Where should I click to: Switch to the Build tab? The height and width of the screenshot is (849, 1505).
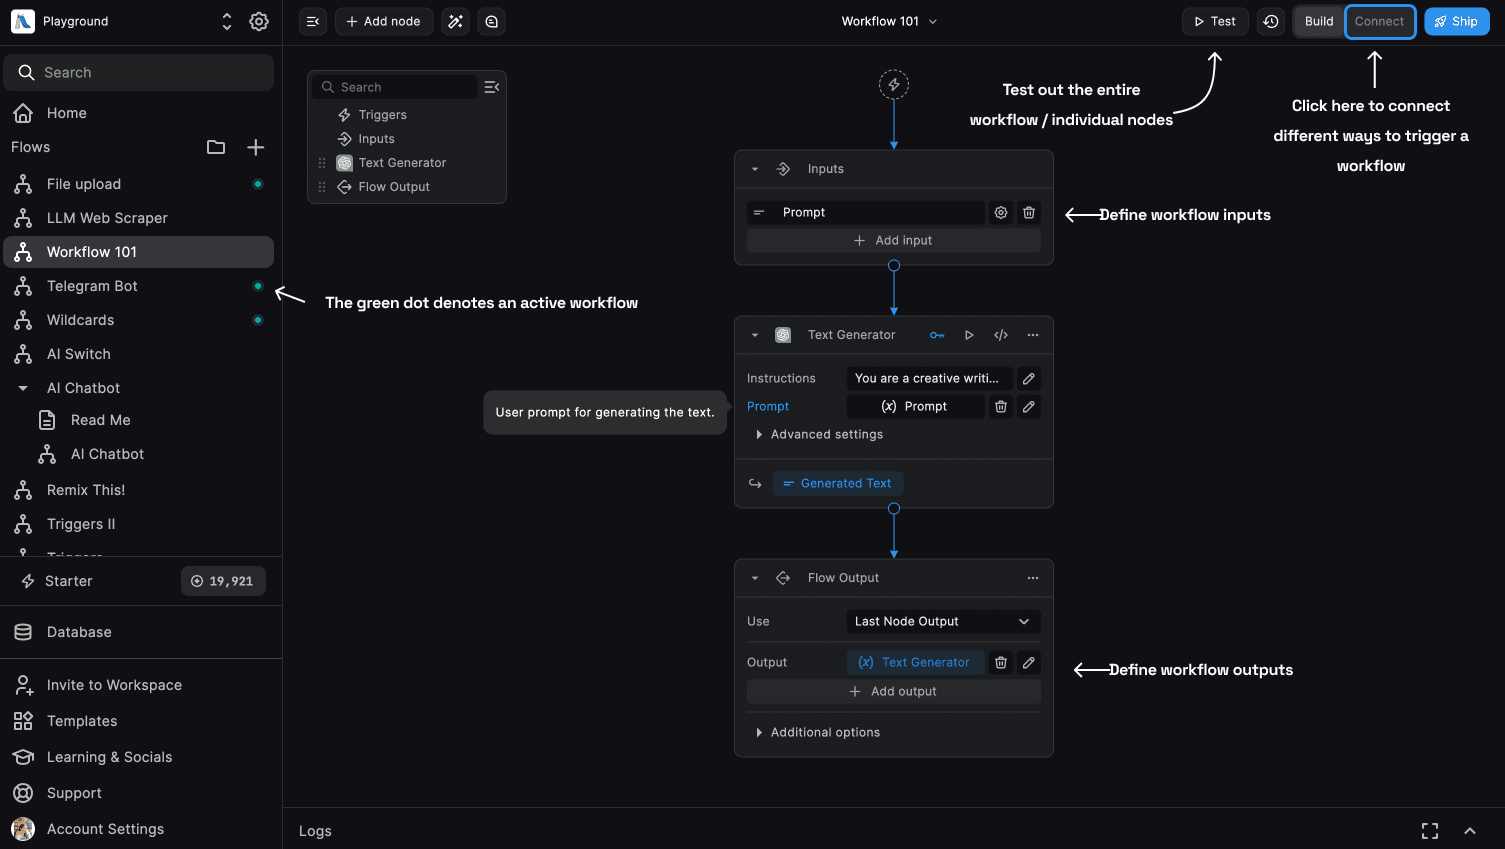1319,21
